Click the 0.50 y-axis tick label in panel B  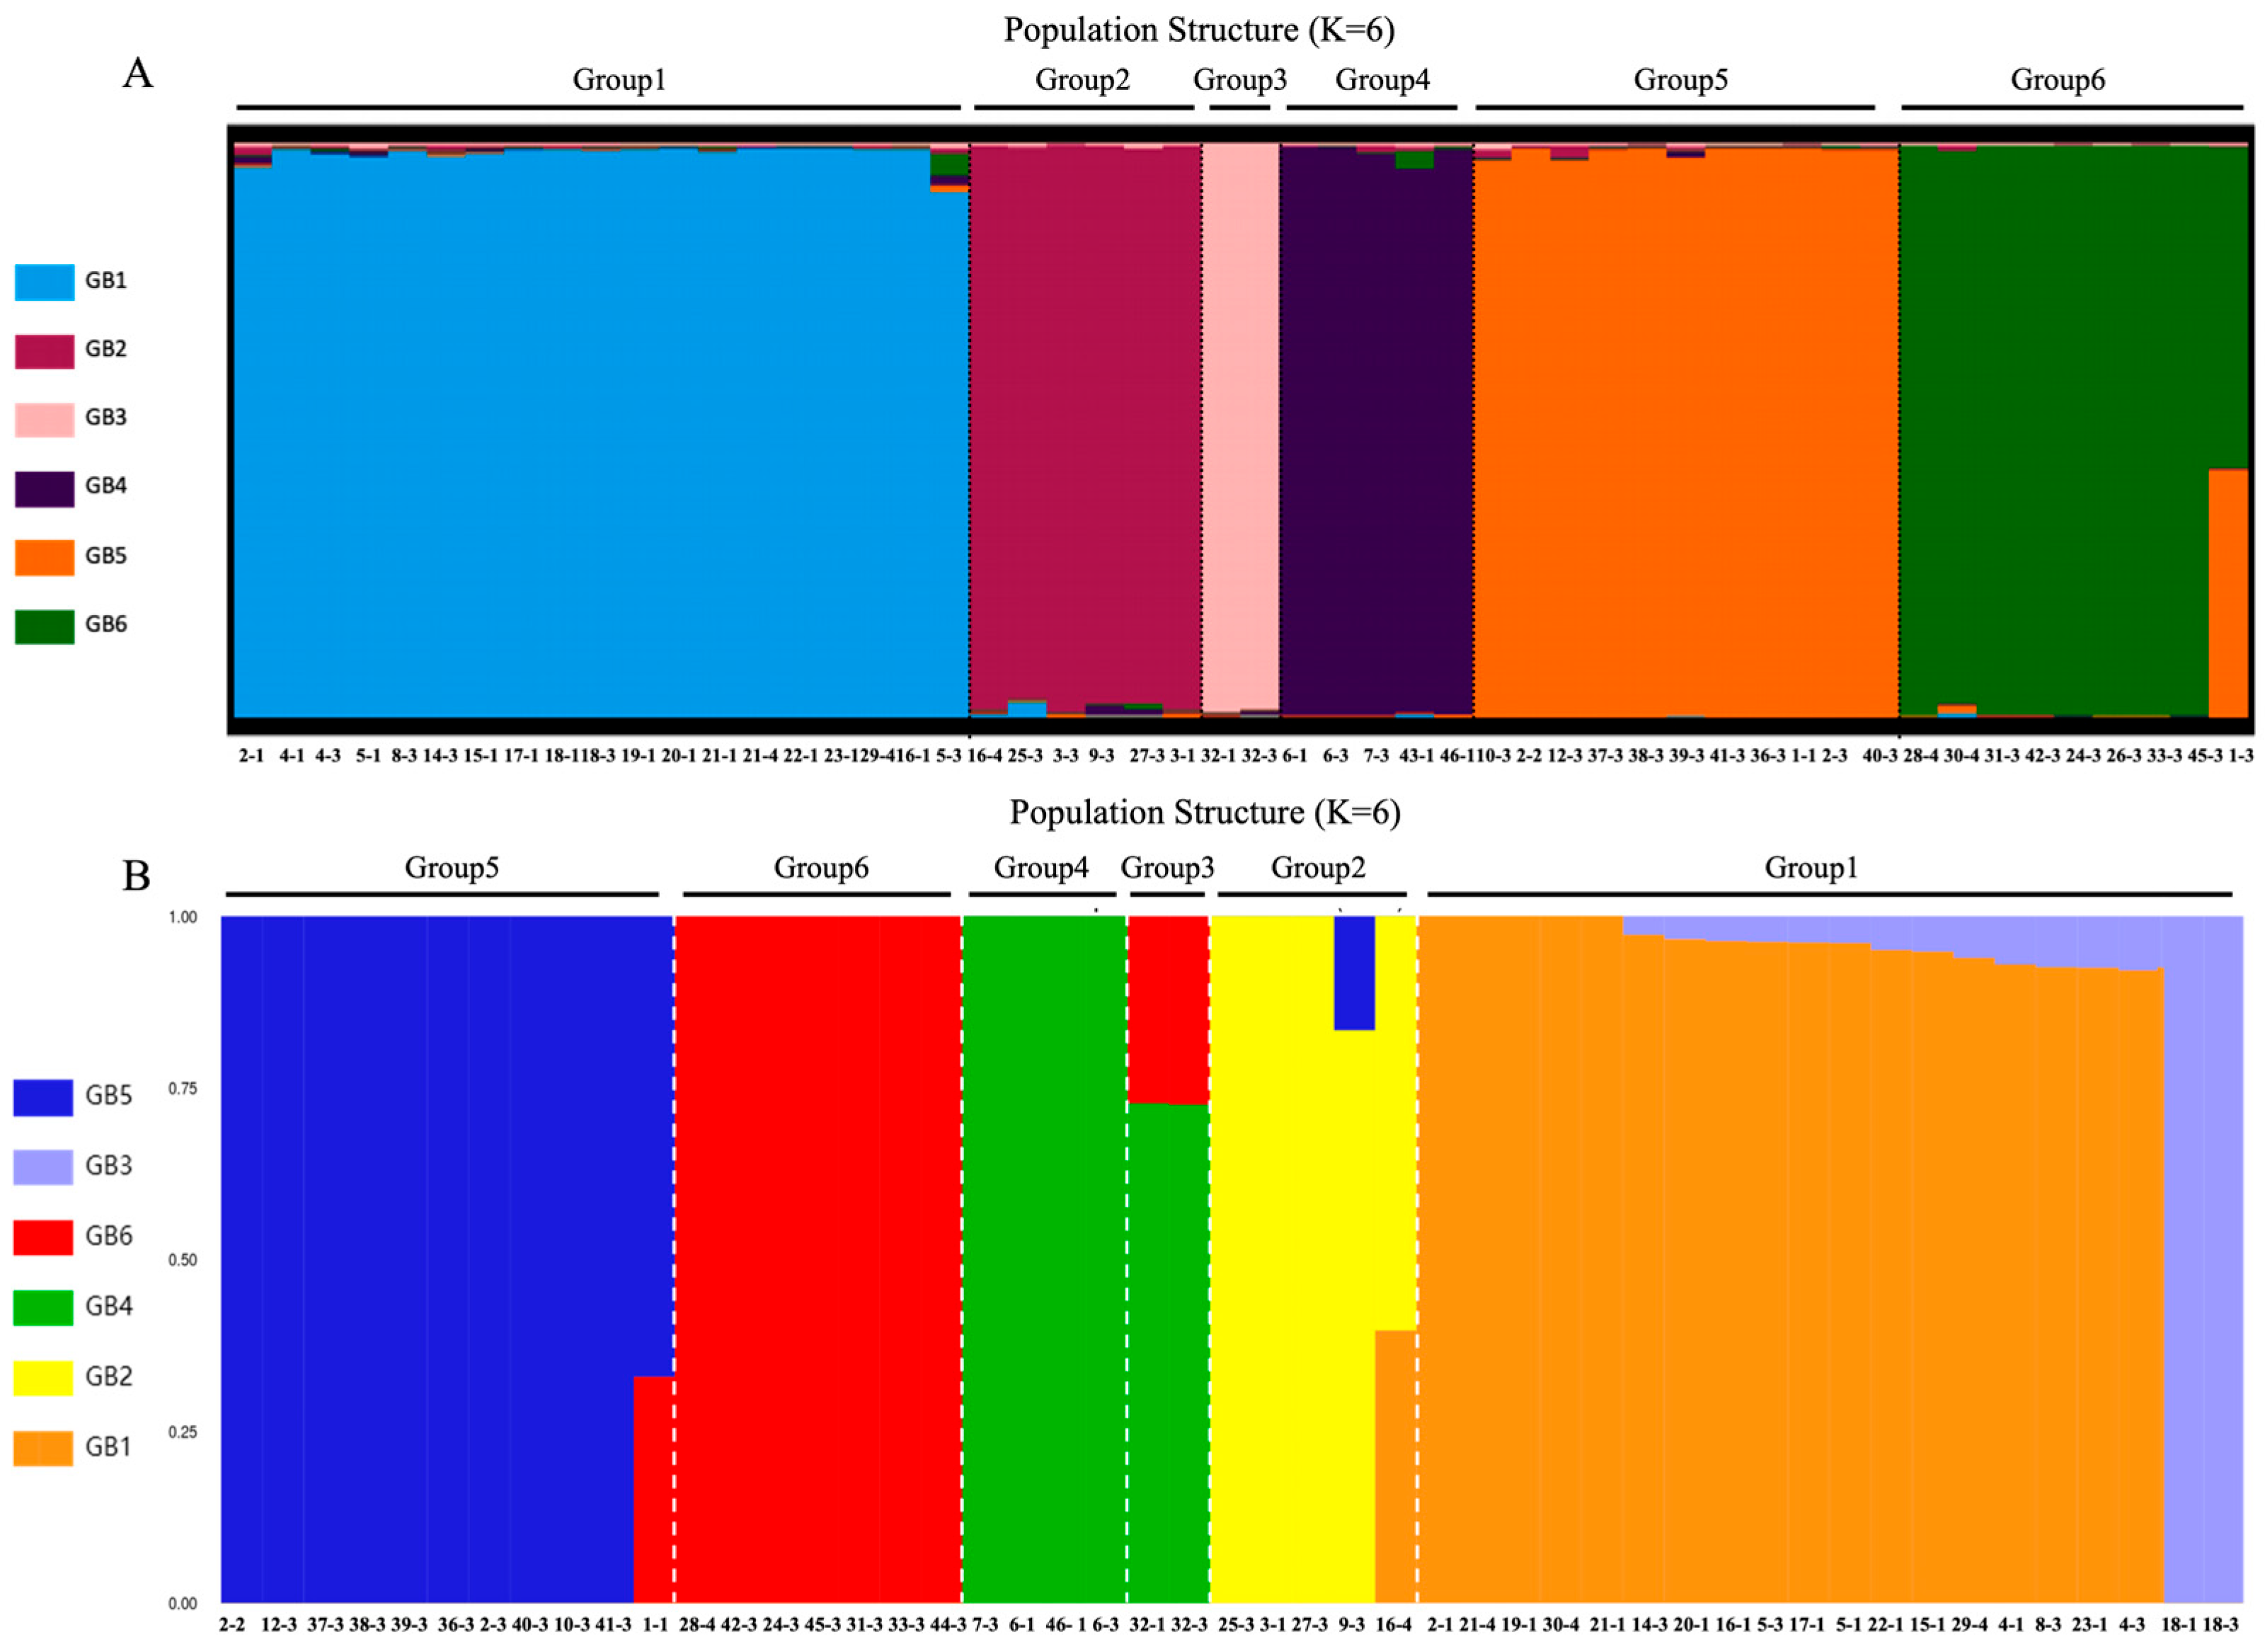[183, 1260]
